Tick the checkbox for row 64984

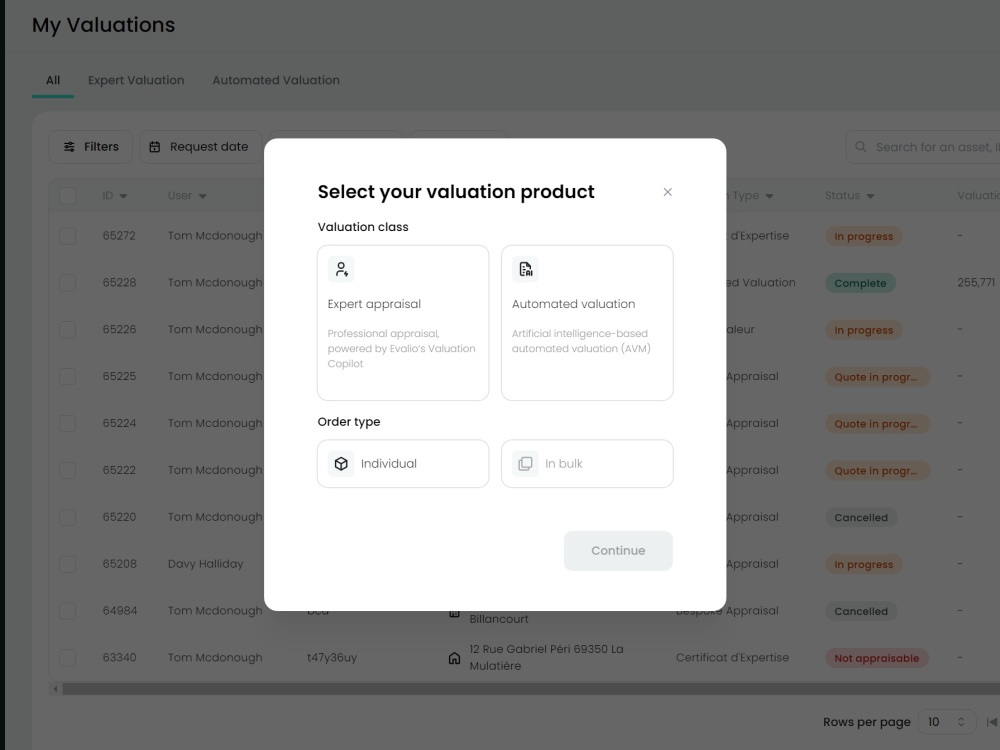68,611
